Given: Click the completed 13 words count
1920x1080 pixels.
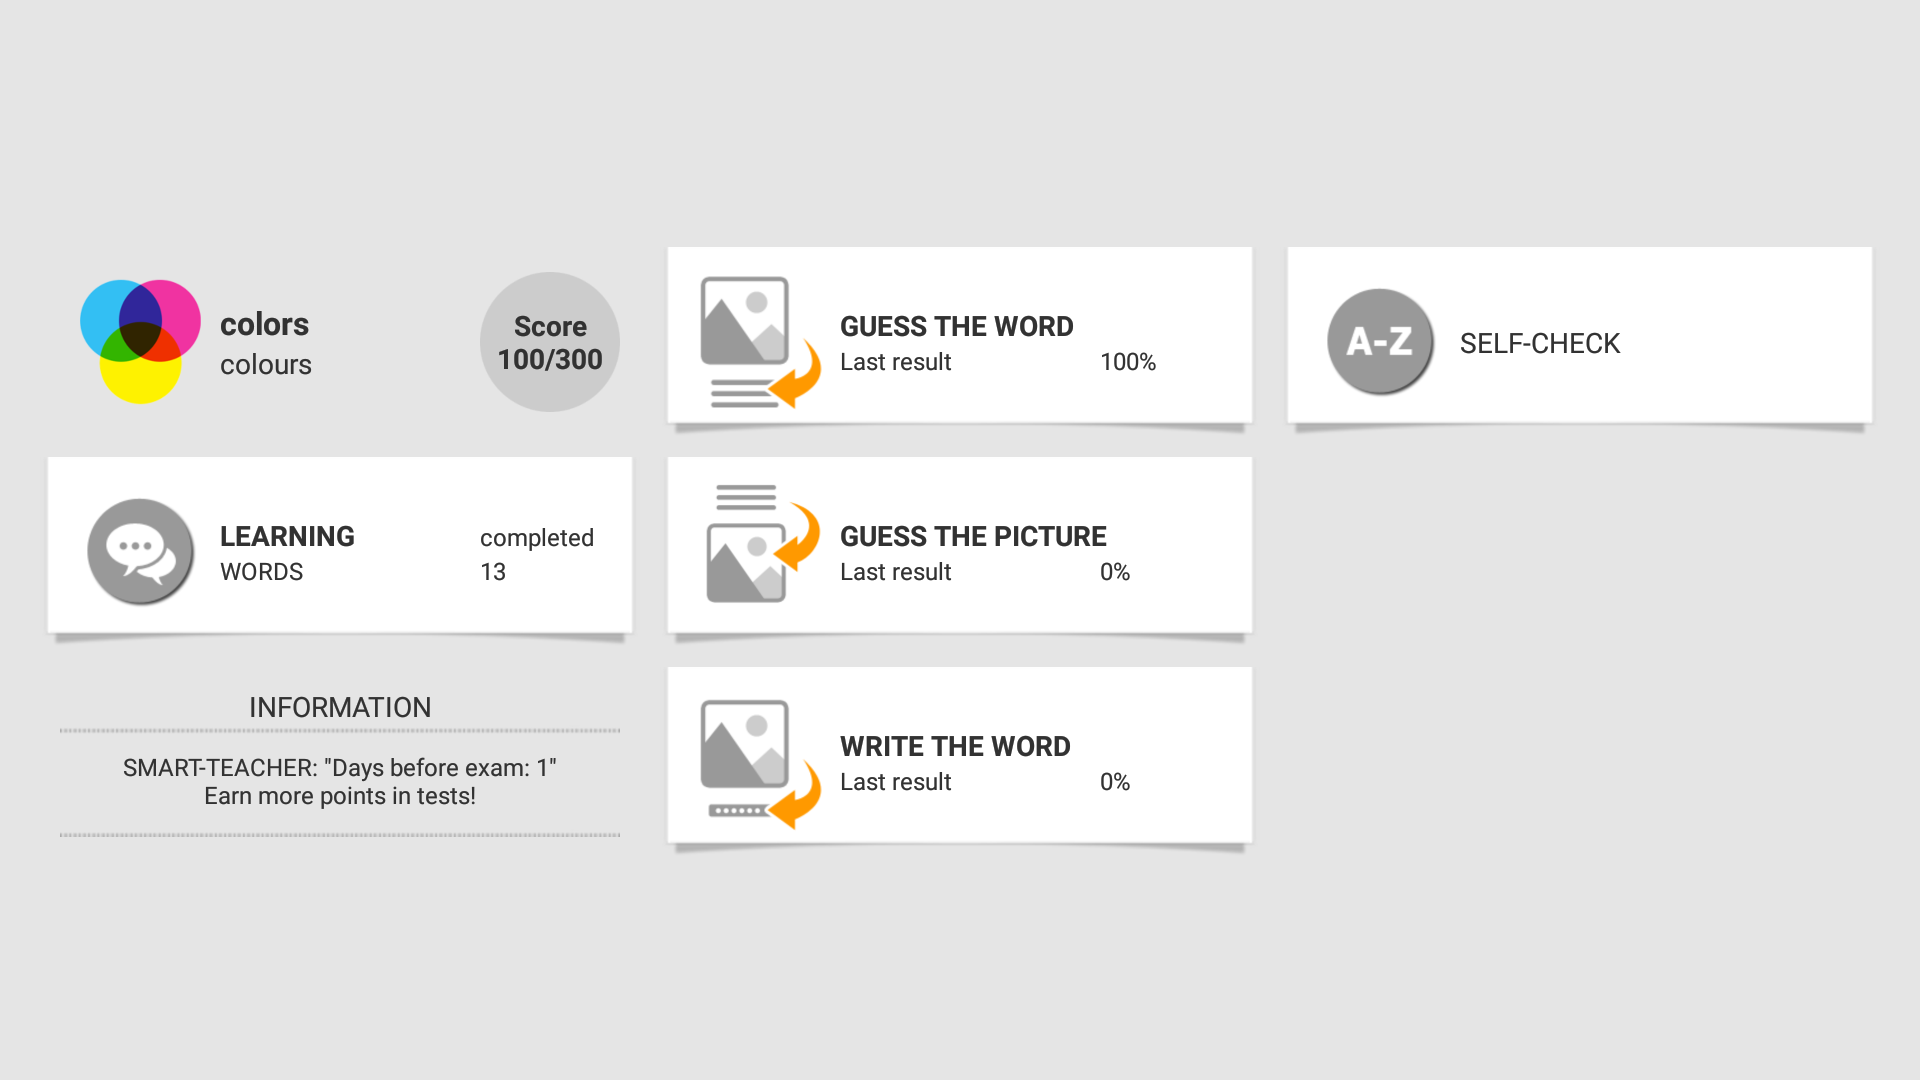Looking at the screenshot, I should (x=536, y=555).
